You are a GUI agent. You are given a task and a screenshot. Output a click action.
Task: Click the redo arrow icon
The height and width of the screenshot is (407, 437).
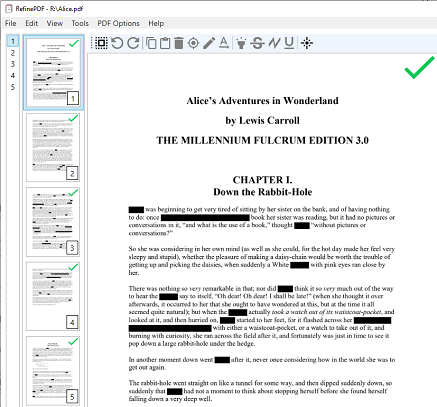point(133,43)
